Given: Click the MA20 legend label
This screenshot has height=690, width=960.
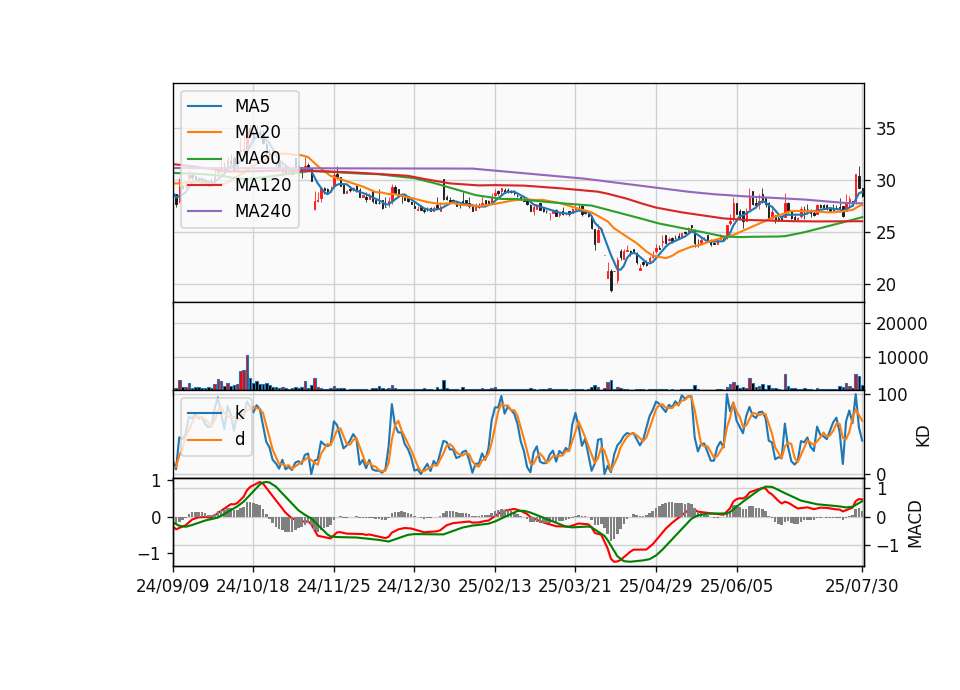Looking at the screenshot, I should coord(257,132).
